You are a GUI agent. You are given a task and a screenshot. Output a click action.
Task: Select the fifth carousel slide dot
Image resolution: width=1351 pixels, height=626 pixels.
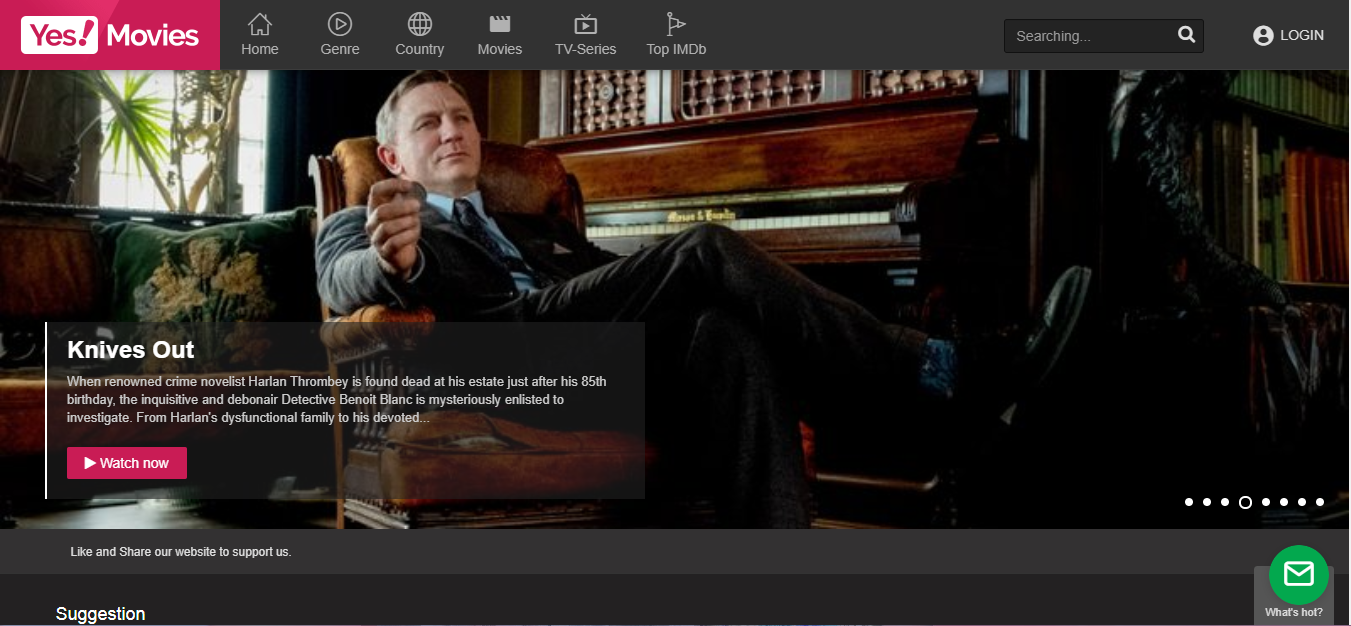[1266, 502]
